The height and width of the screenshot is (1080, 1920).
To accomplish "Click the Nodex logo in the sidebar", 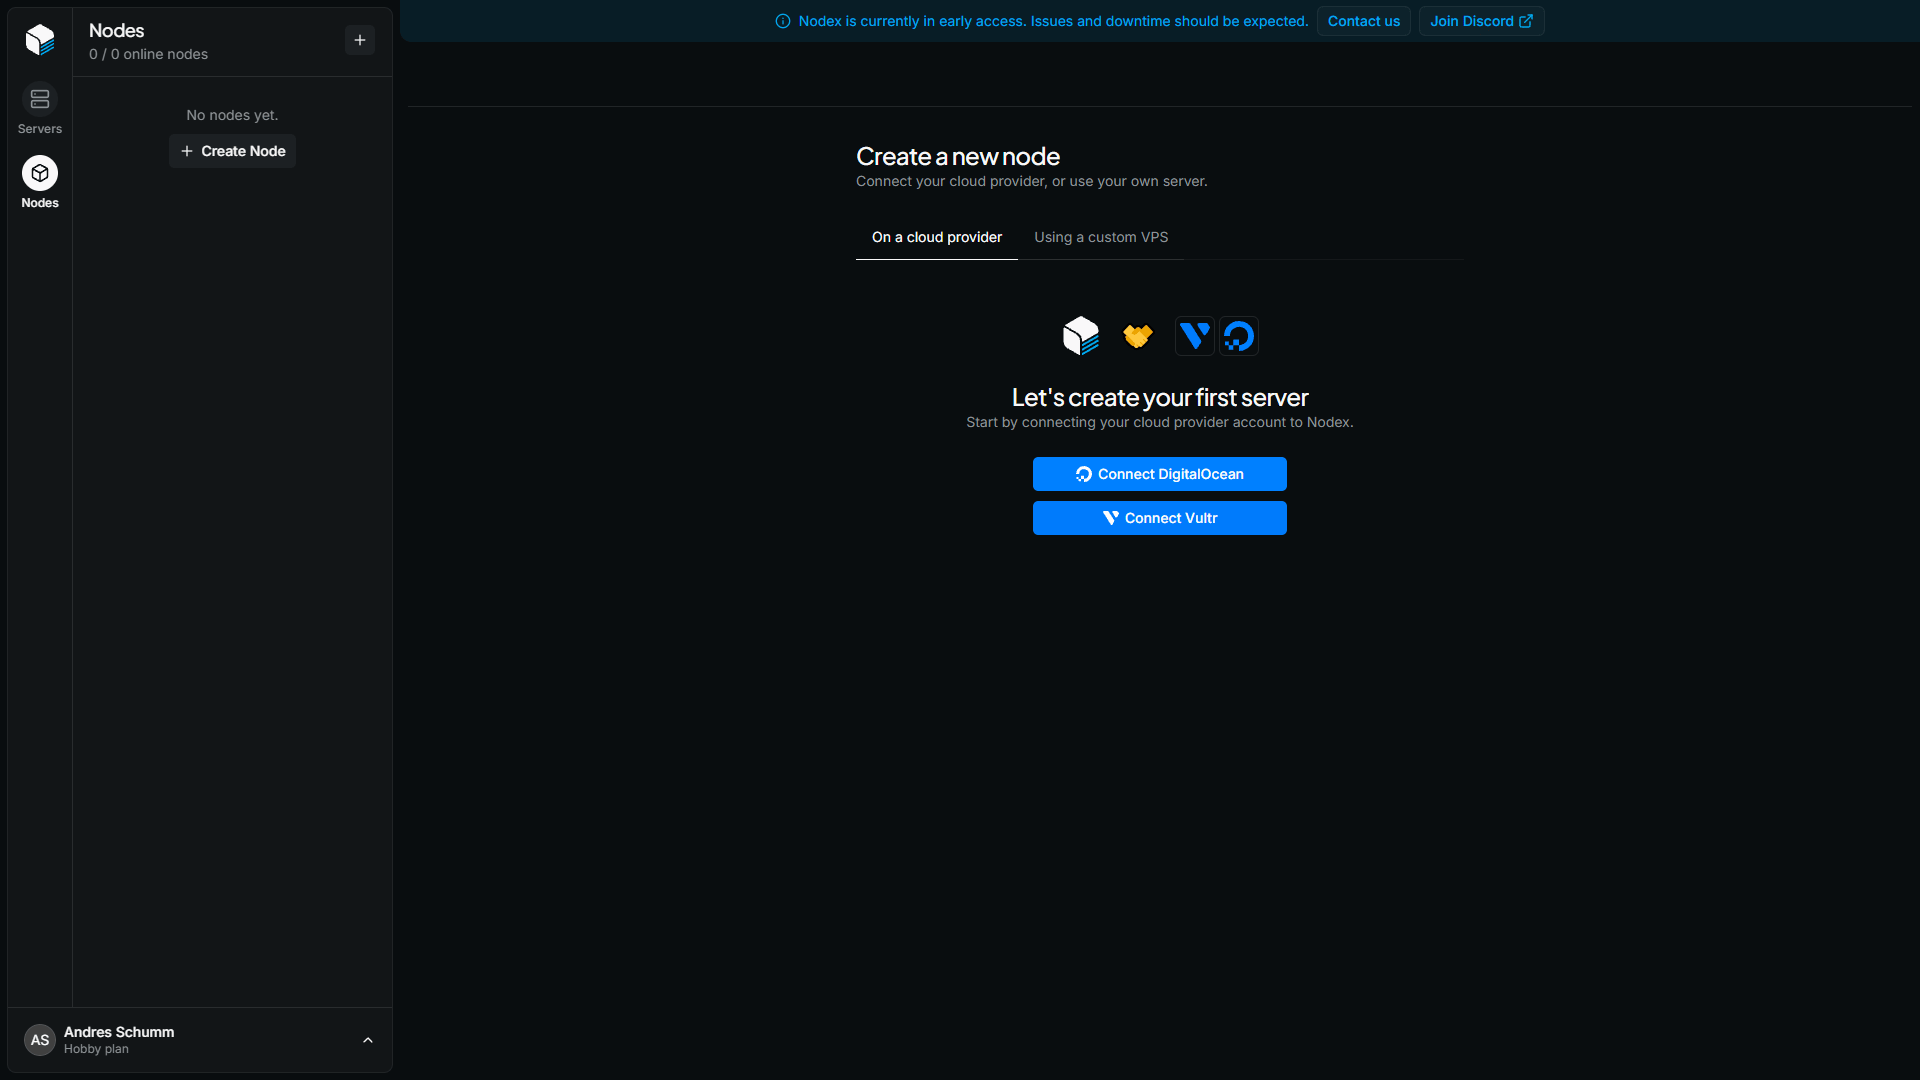I will (x=40, y=40).
